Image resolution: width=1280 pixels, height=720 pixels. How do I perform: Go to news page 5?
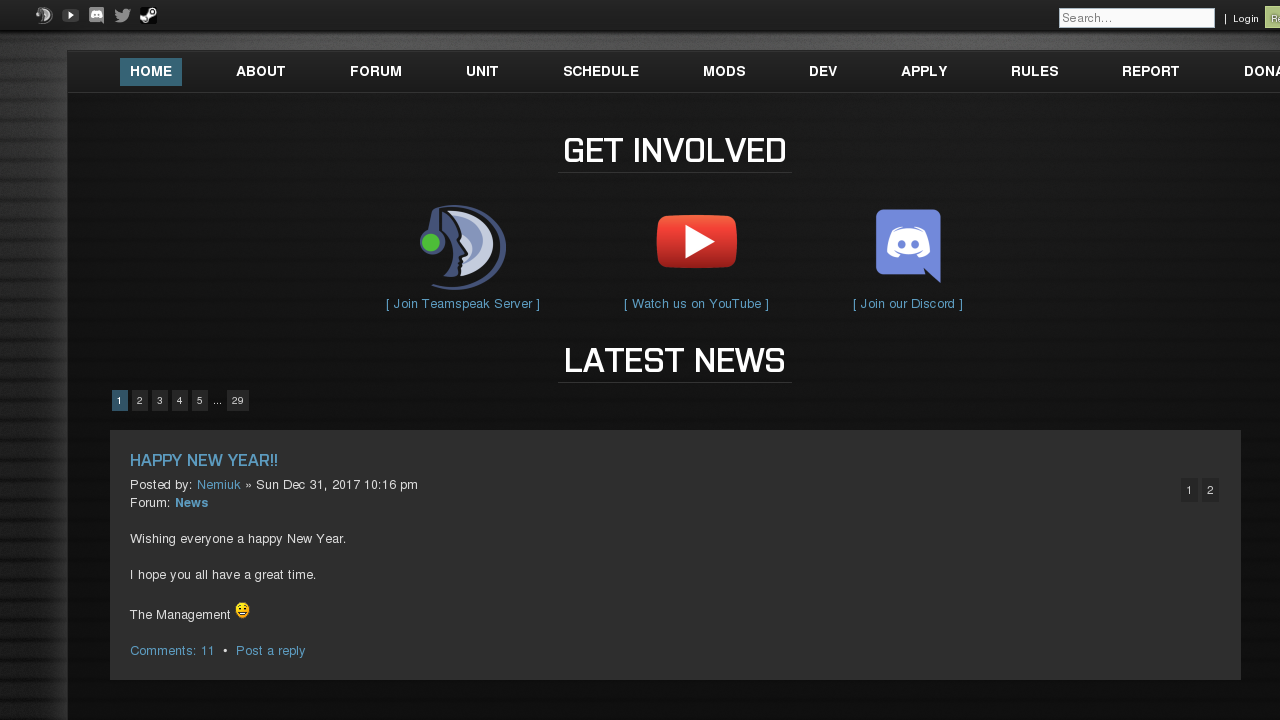point(200,401)
